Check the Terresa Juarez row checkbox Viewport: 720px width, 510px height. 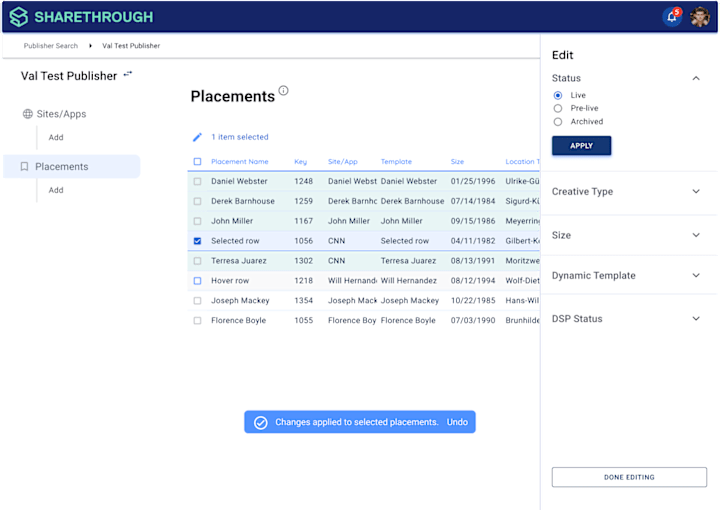coord(197,261)
